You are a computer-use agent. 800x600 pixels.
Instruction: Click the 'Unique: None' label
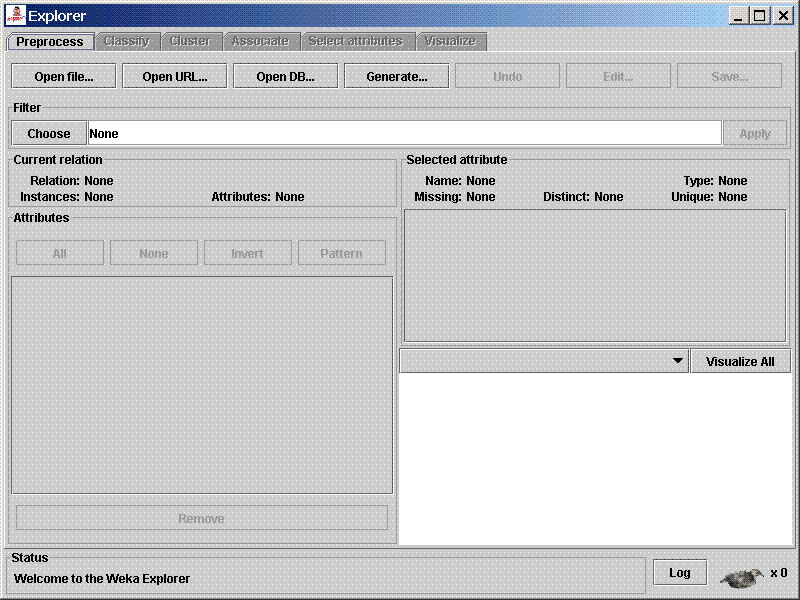(x=709, y=196)
